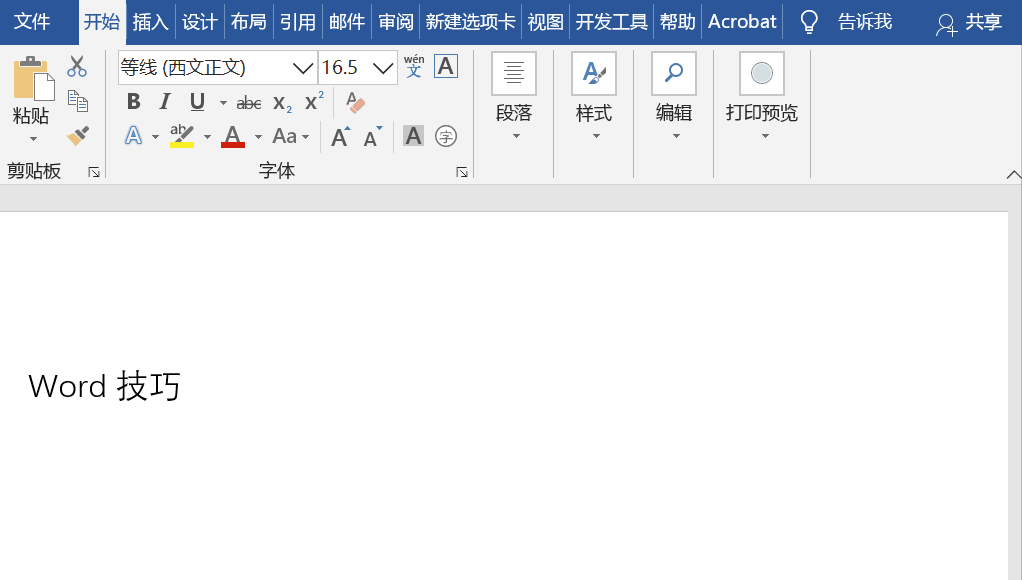This screenshot has height=580, width=1022.
Task: Toggle underline formatting
Action: coord(197,102)
